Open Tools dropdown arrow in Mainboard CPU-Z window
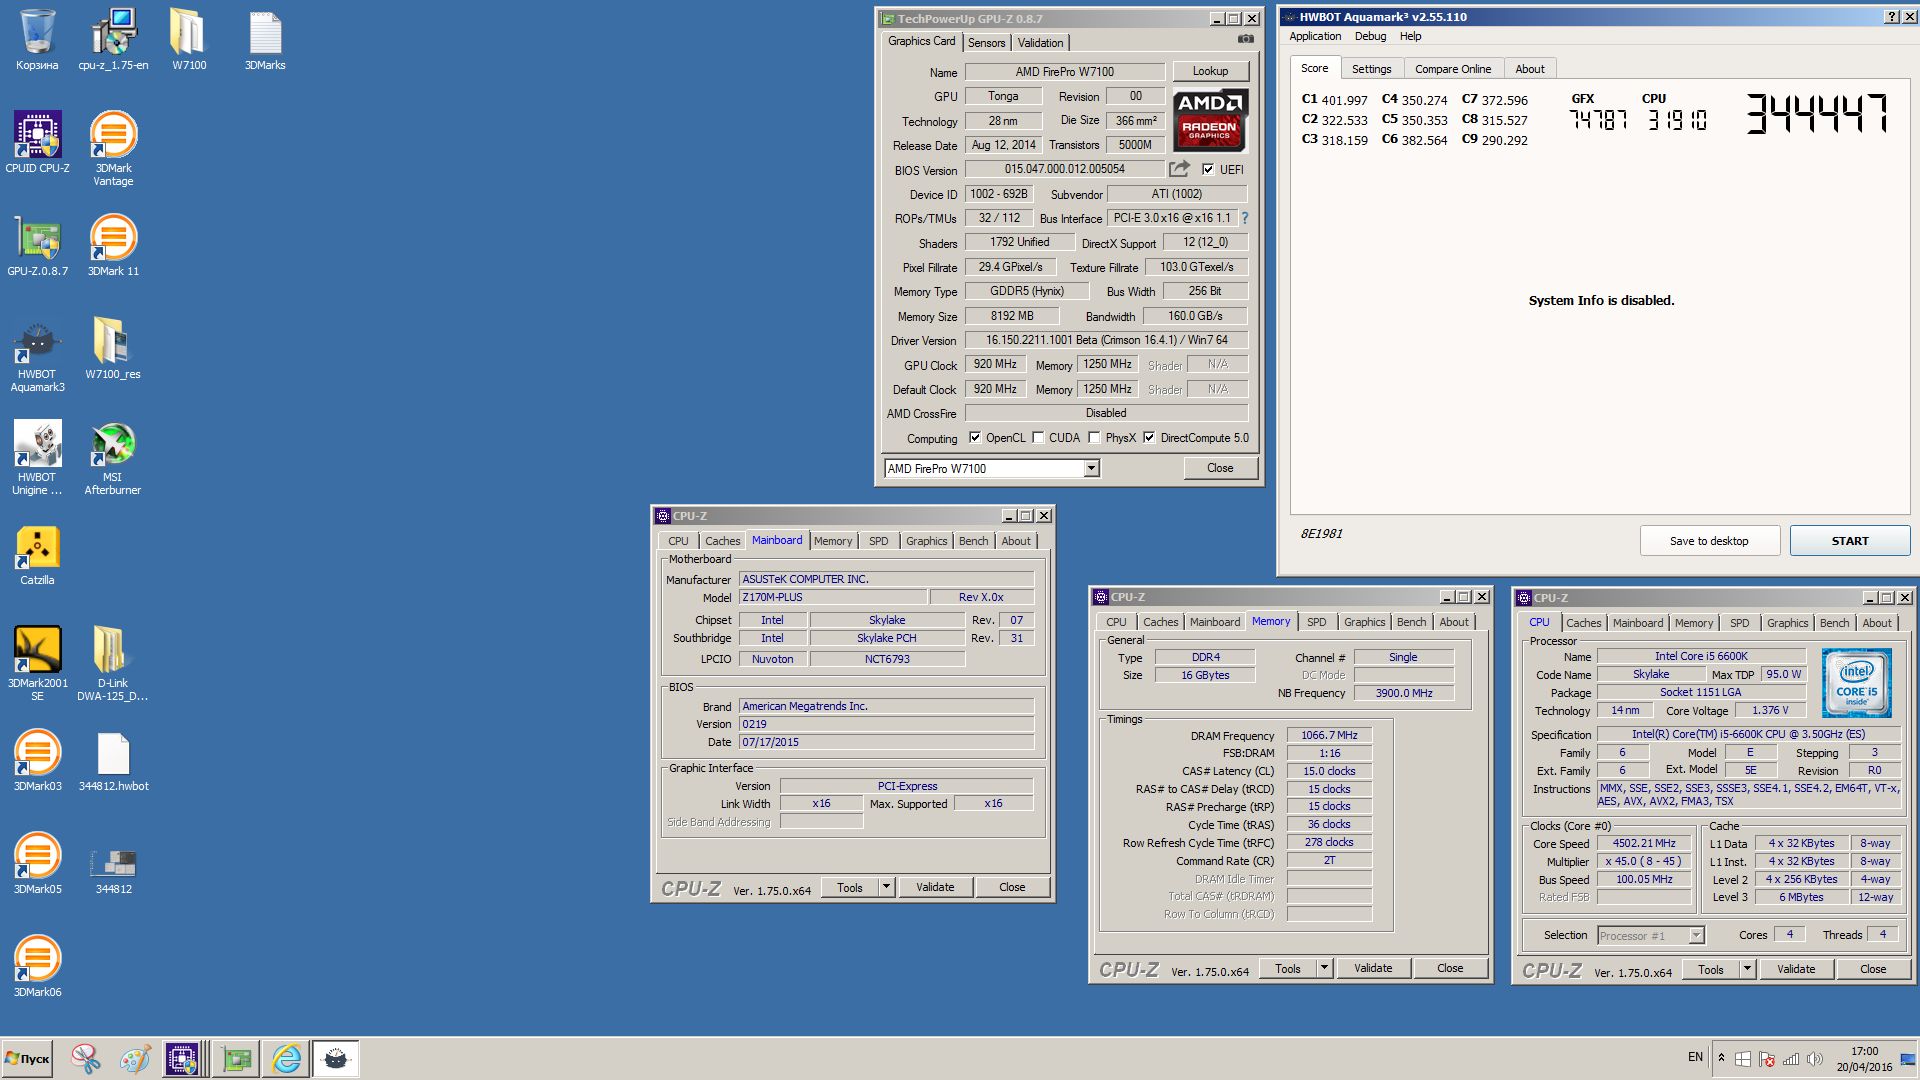Image resolution: width=1920 pixels, height=1080 pixels. [886, 887]
